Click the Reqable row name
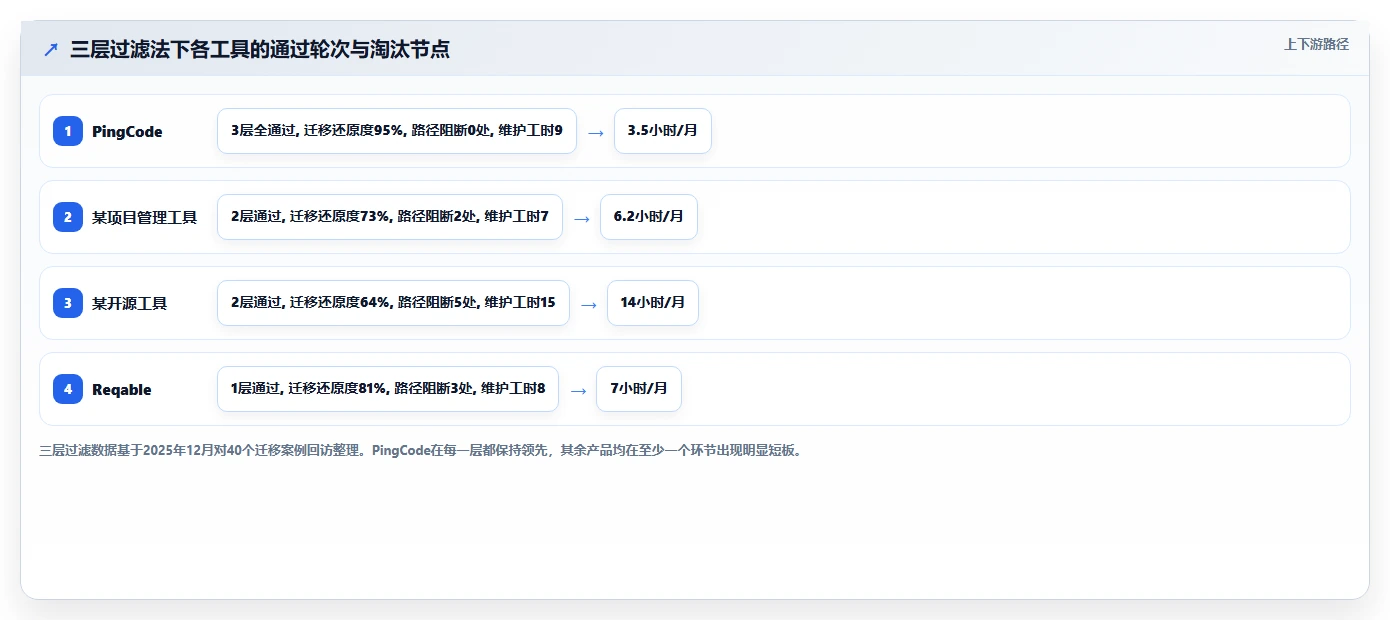 (x=122, y=389)
